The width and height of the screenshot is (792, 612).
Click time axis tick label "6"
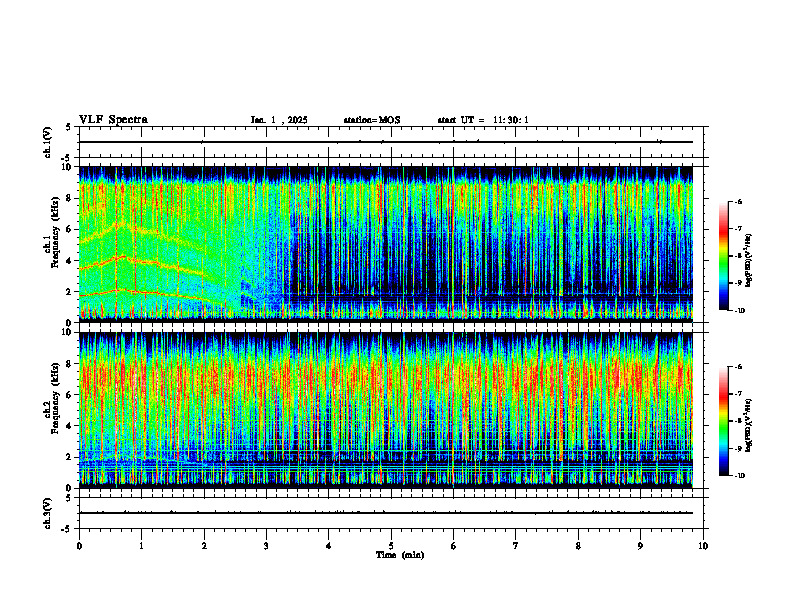click(453, 546)
